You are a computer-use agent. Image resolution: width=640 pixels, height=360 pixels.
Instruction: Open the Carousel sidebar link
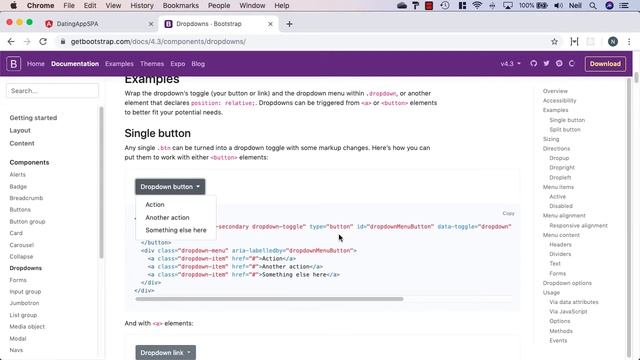pos(22,245)
